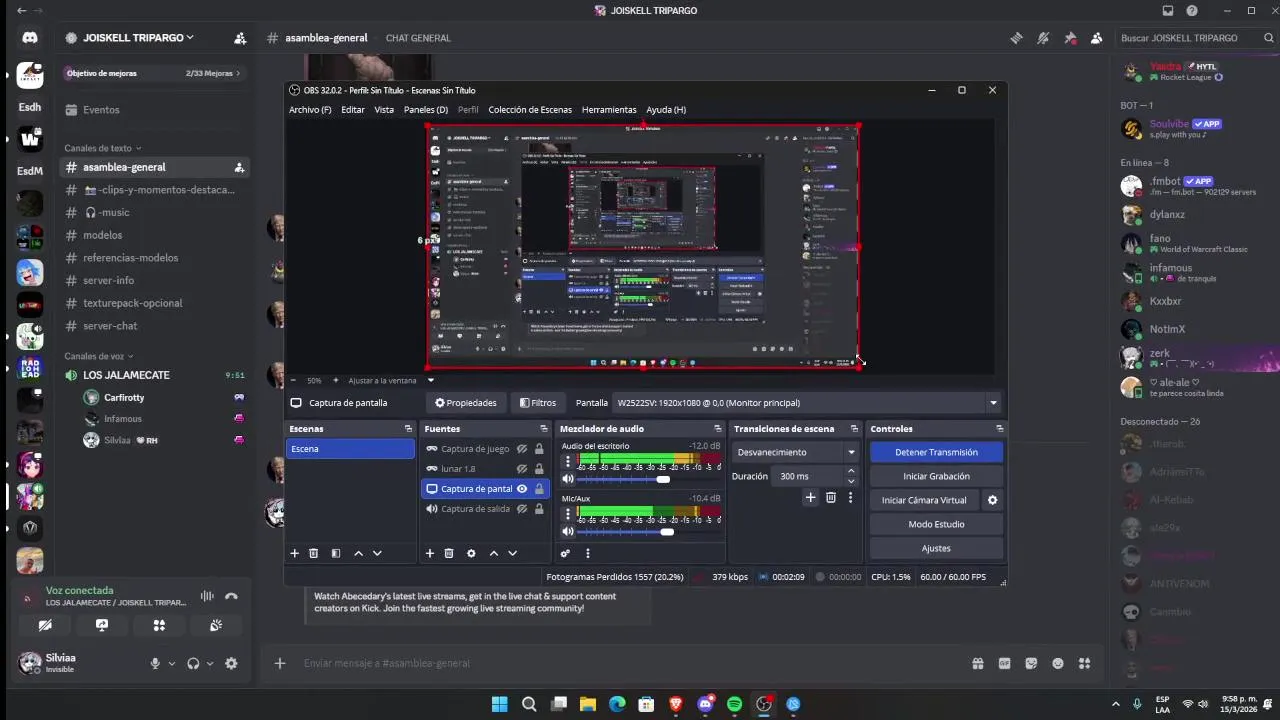Delete selected scene using Escenas trash icon
This screenshot has width=1280, height=720.
(x=313, y=553)
